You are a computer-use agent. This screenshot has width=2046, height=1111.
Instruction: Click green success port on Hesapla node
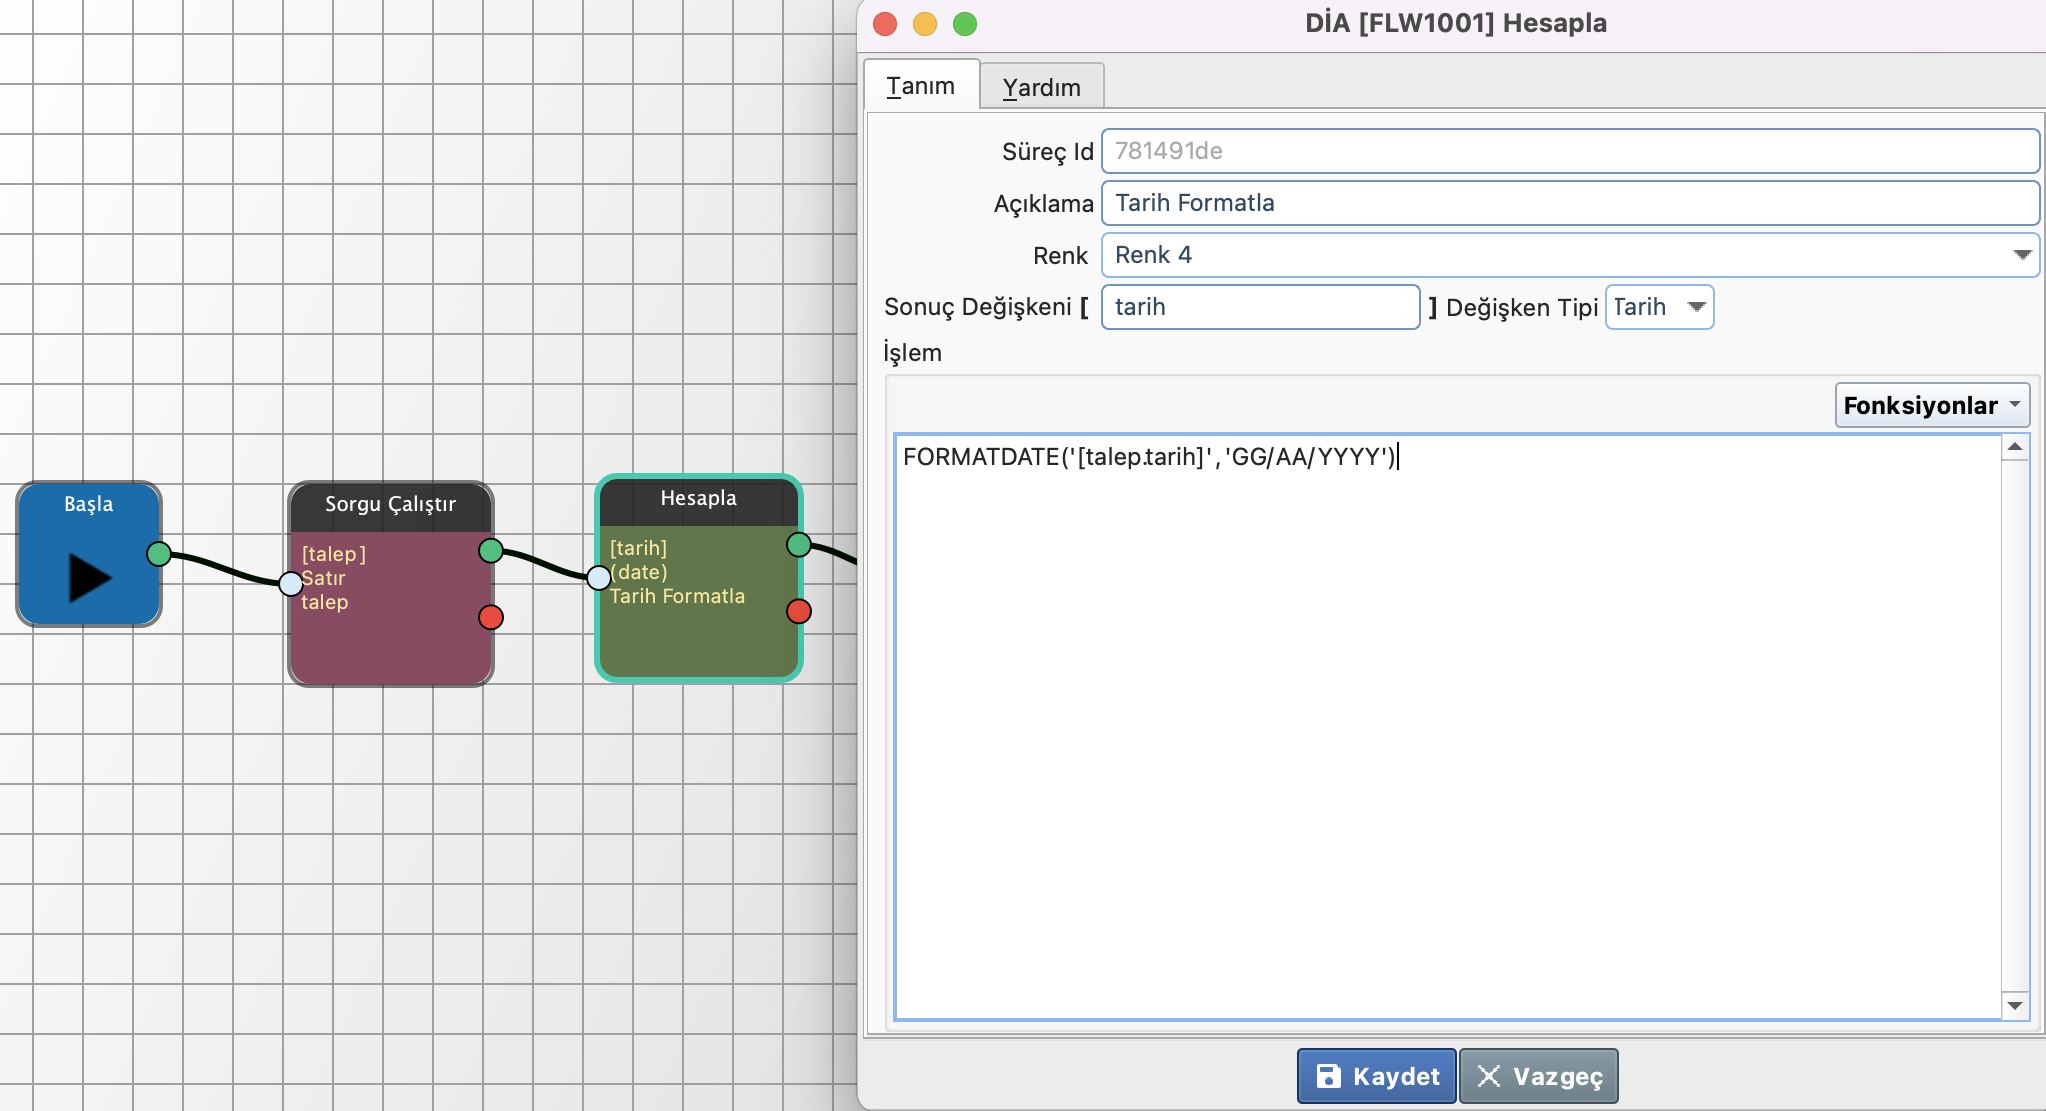tap(798, 544)
